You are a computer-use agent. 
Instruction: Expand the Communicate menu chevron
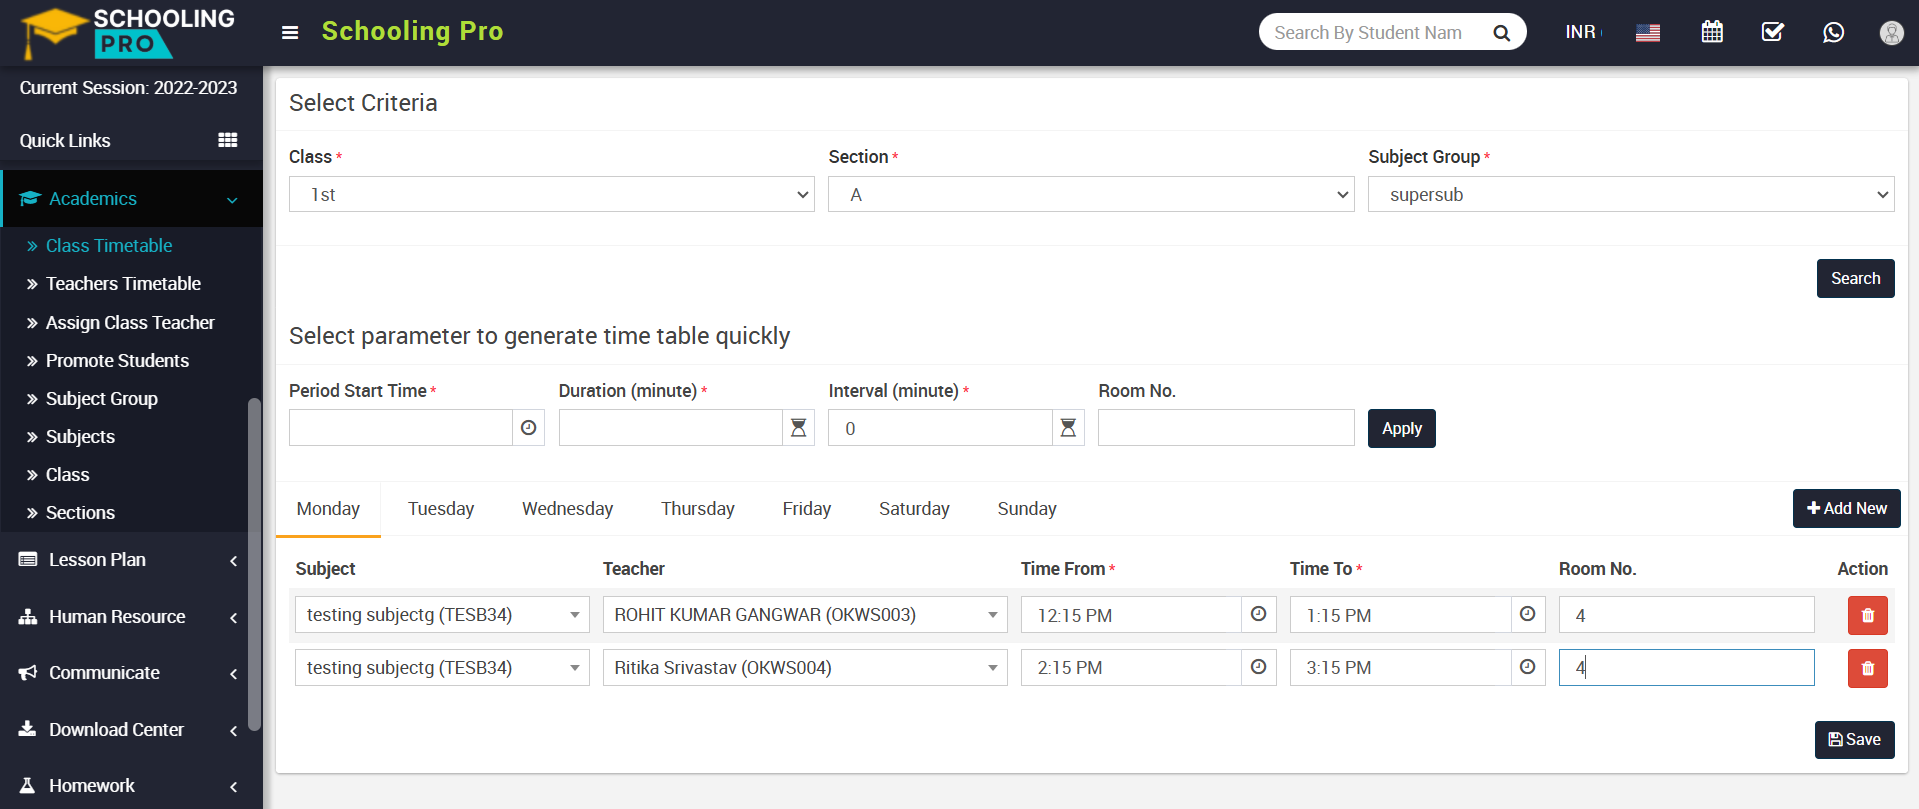pos(233,674)
